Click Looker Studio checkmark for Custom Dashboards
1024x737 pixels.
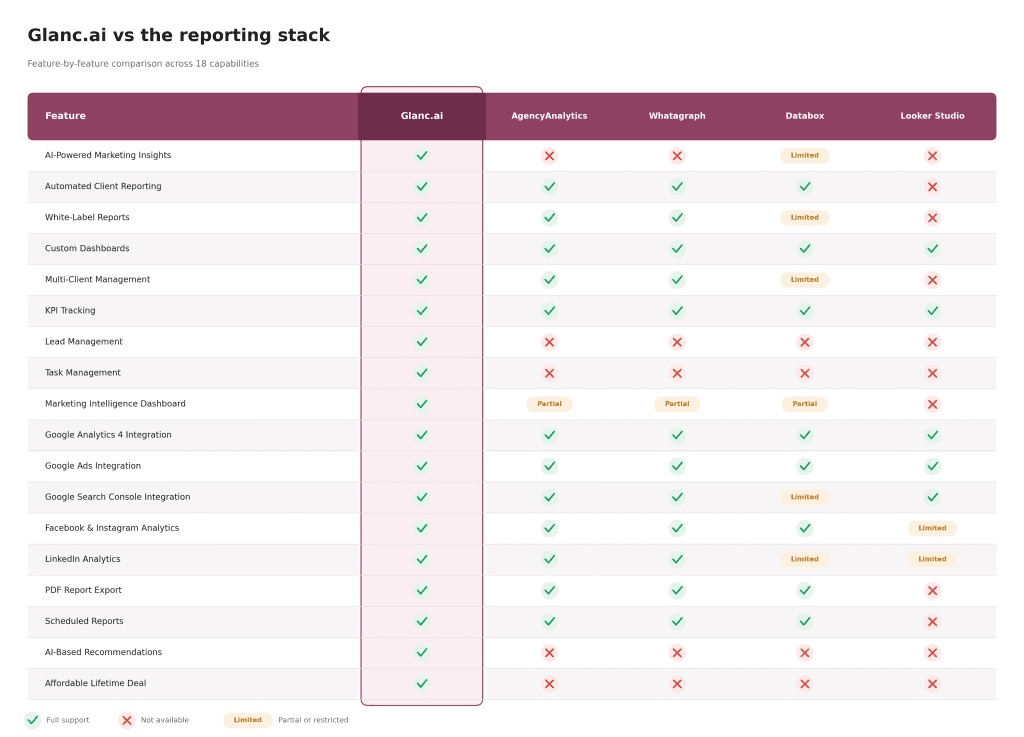pyautogui.click(x=932, y=249)
